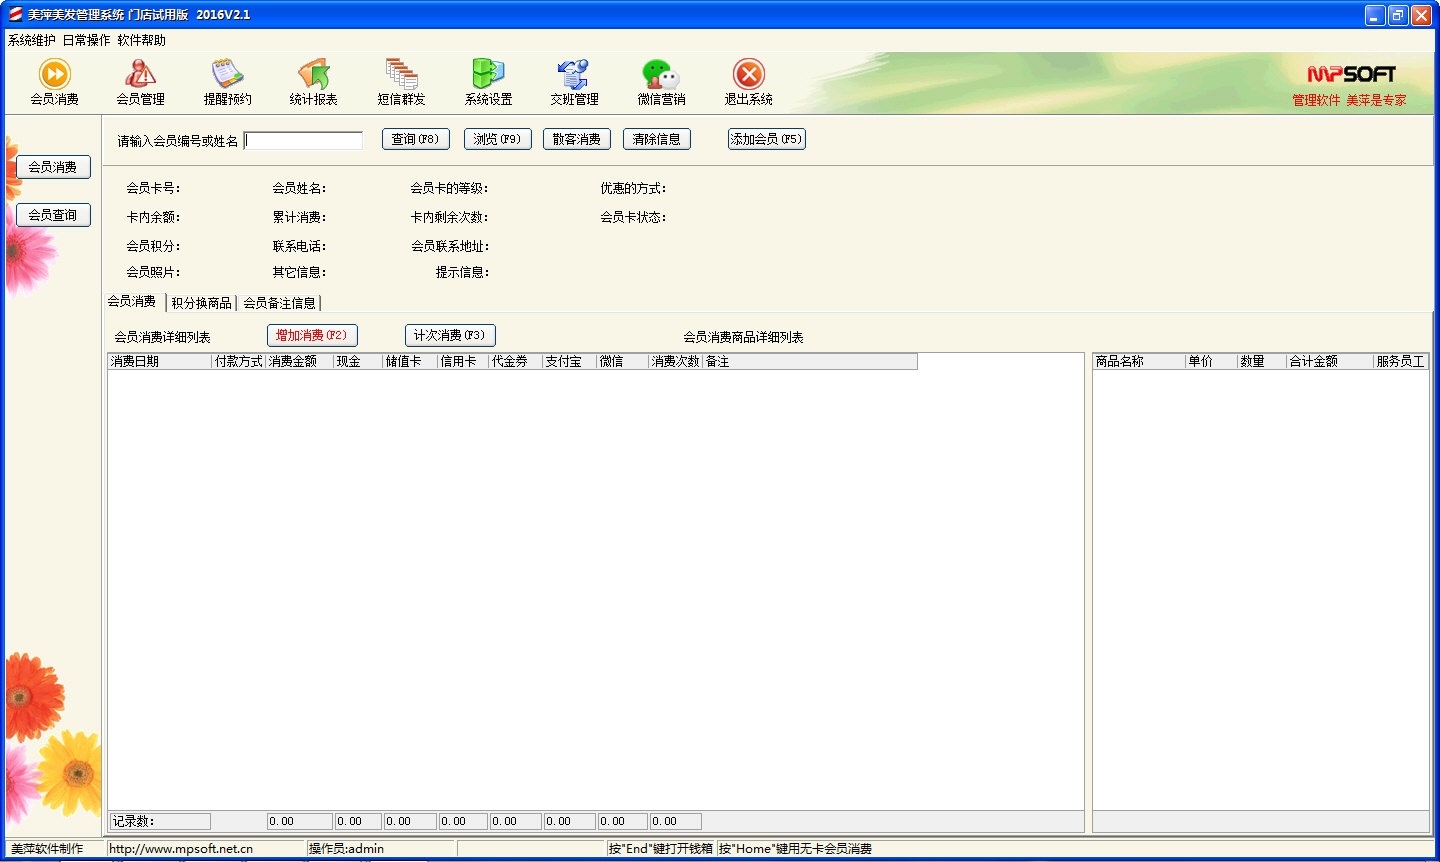The width and height of the screenshot is (1440, 862).
Task: Restore down the application window
Action: tap(1398, 15)
